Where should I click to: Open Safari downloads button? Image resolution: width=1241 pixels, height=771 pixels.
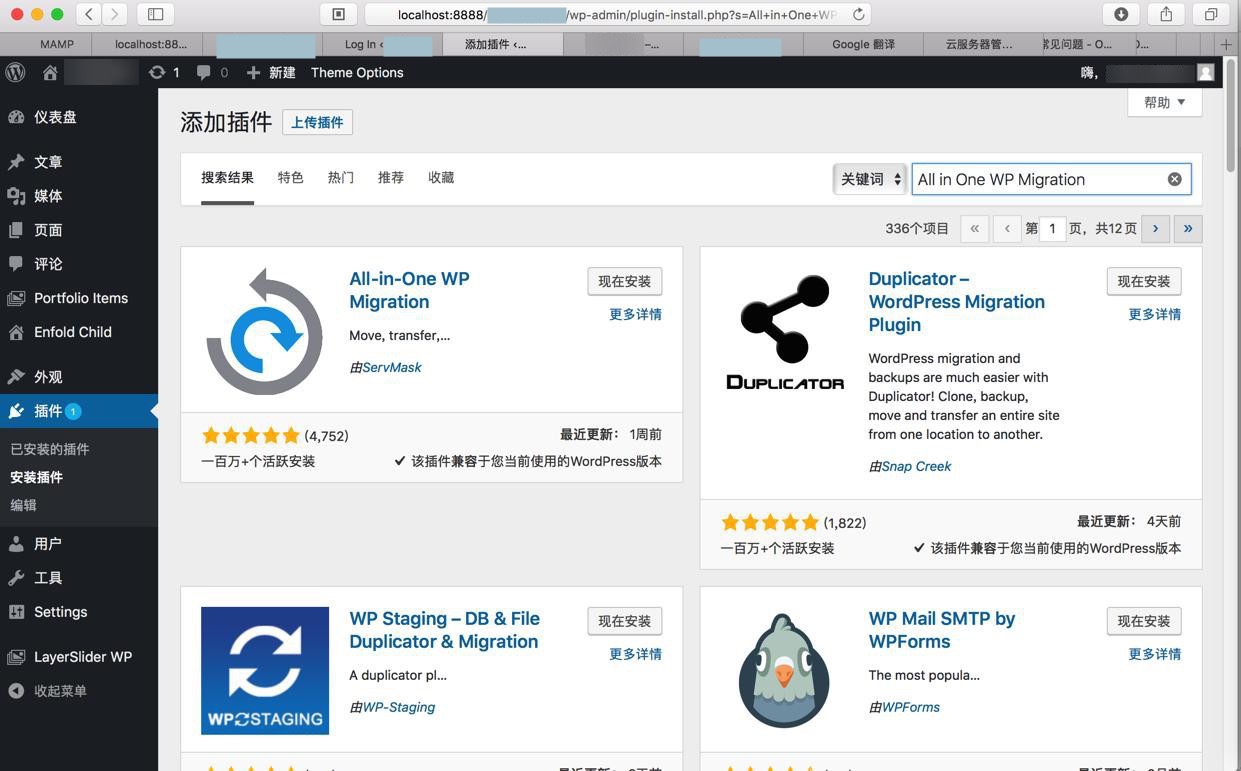pos(1121,14)
